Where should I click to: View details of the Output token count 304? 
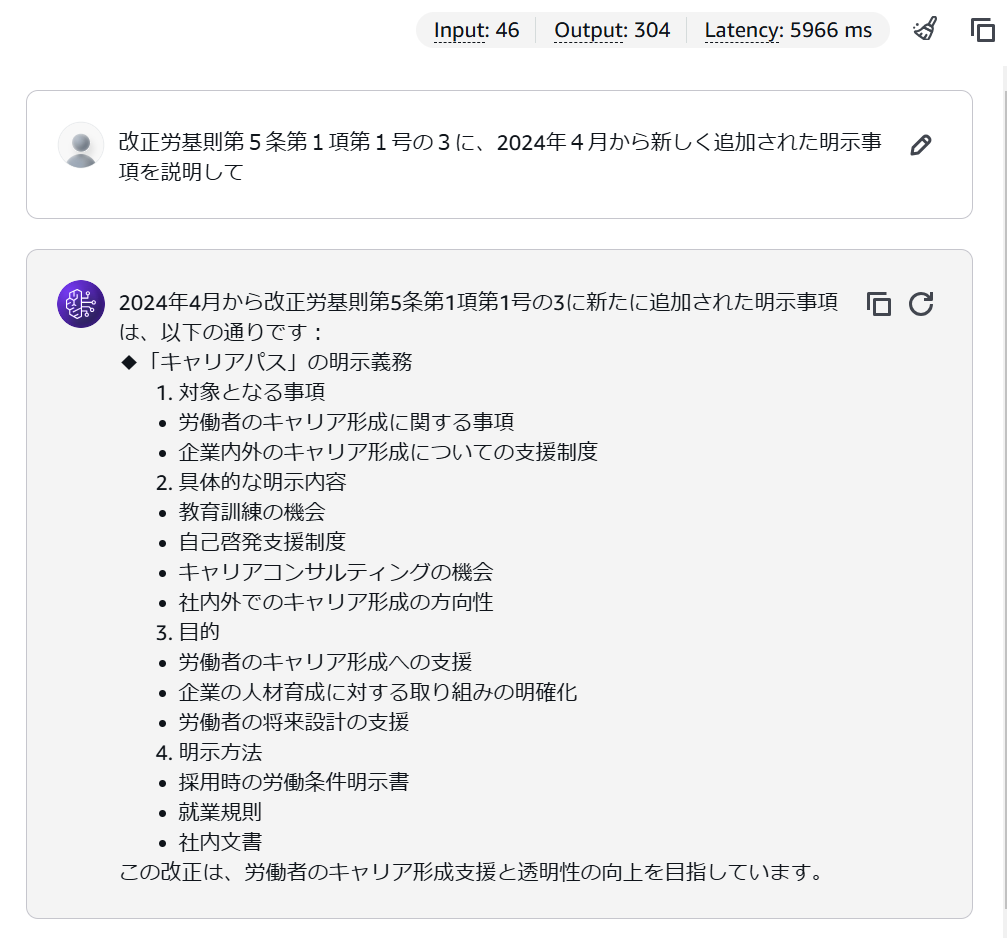tap(611, 30)
